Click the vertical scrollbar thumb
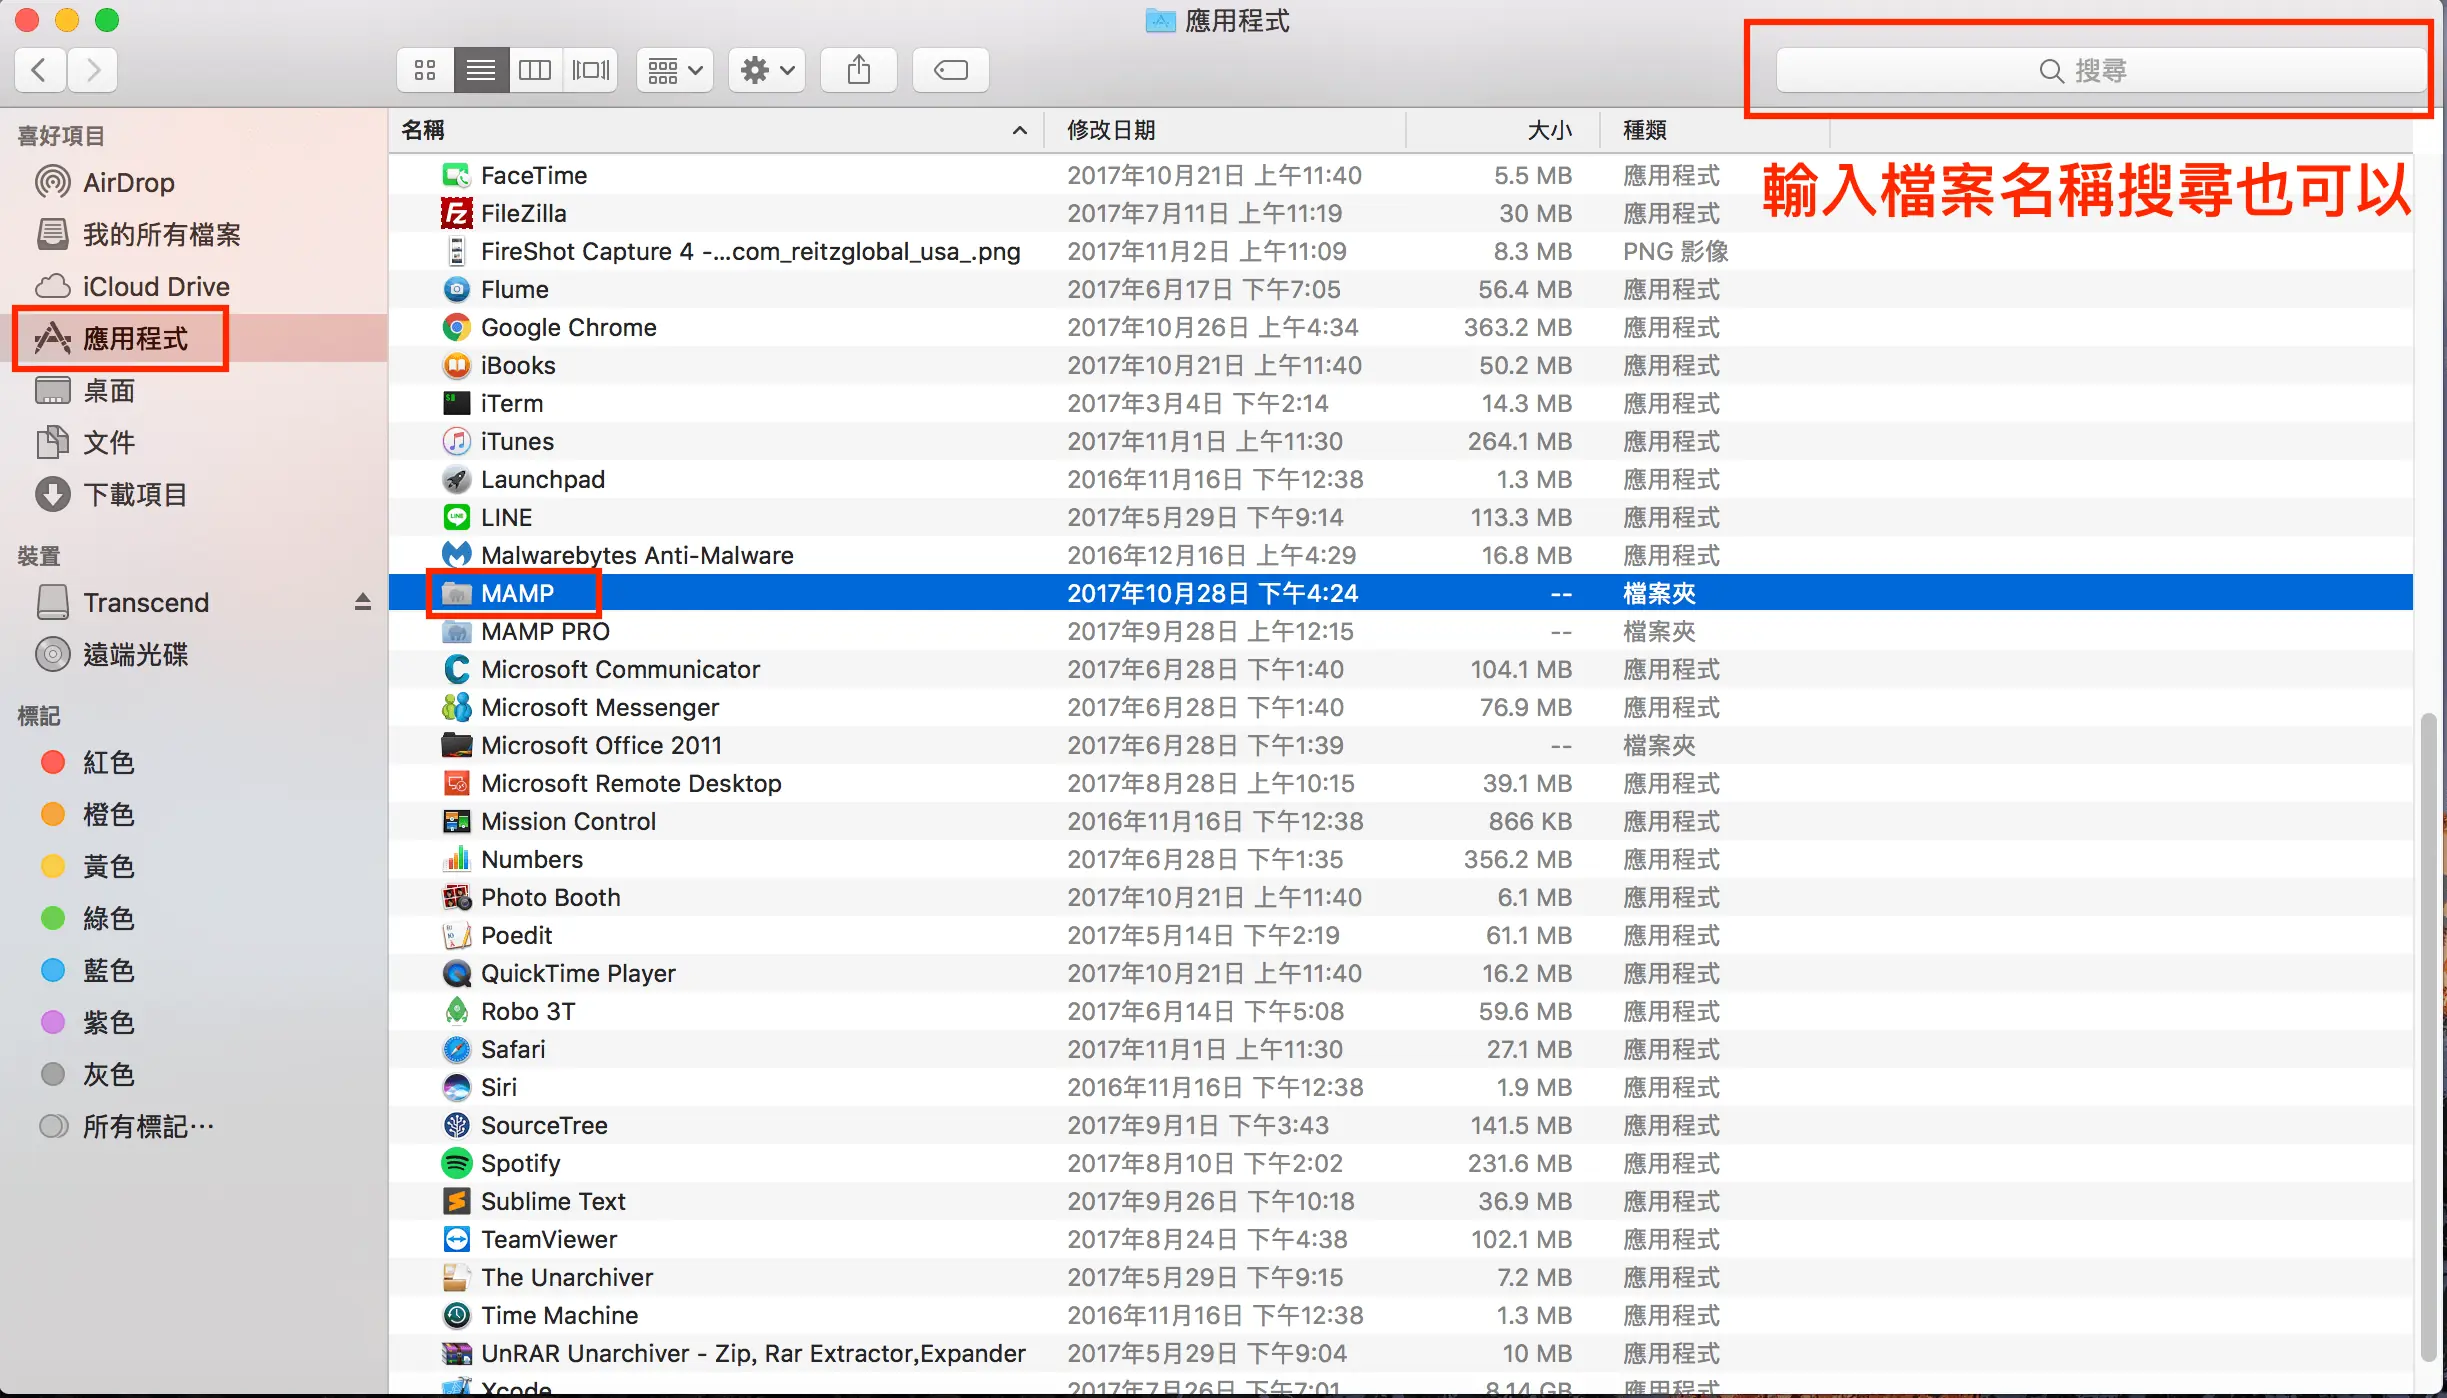The image size is (2447, 1398). pyautogui.click(x=2429, y=1036)
